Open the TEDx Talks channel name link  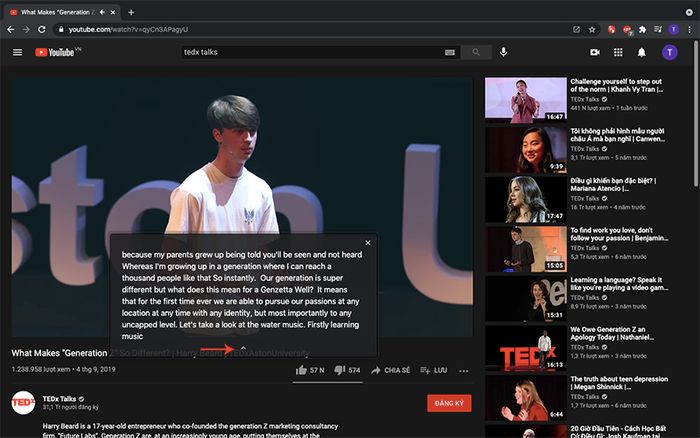pyautogui.click(x=59, y=399)
